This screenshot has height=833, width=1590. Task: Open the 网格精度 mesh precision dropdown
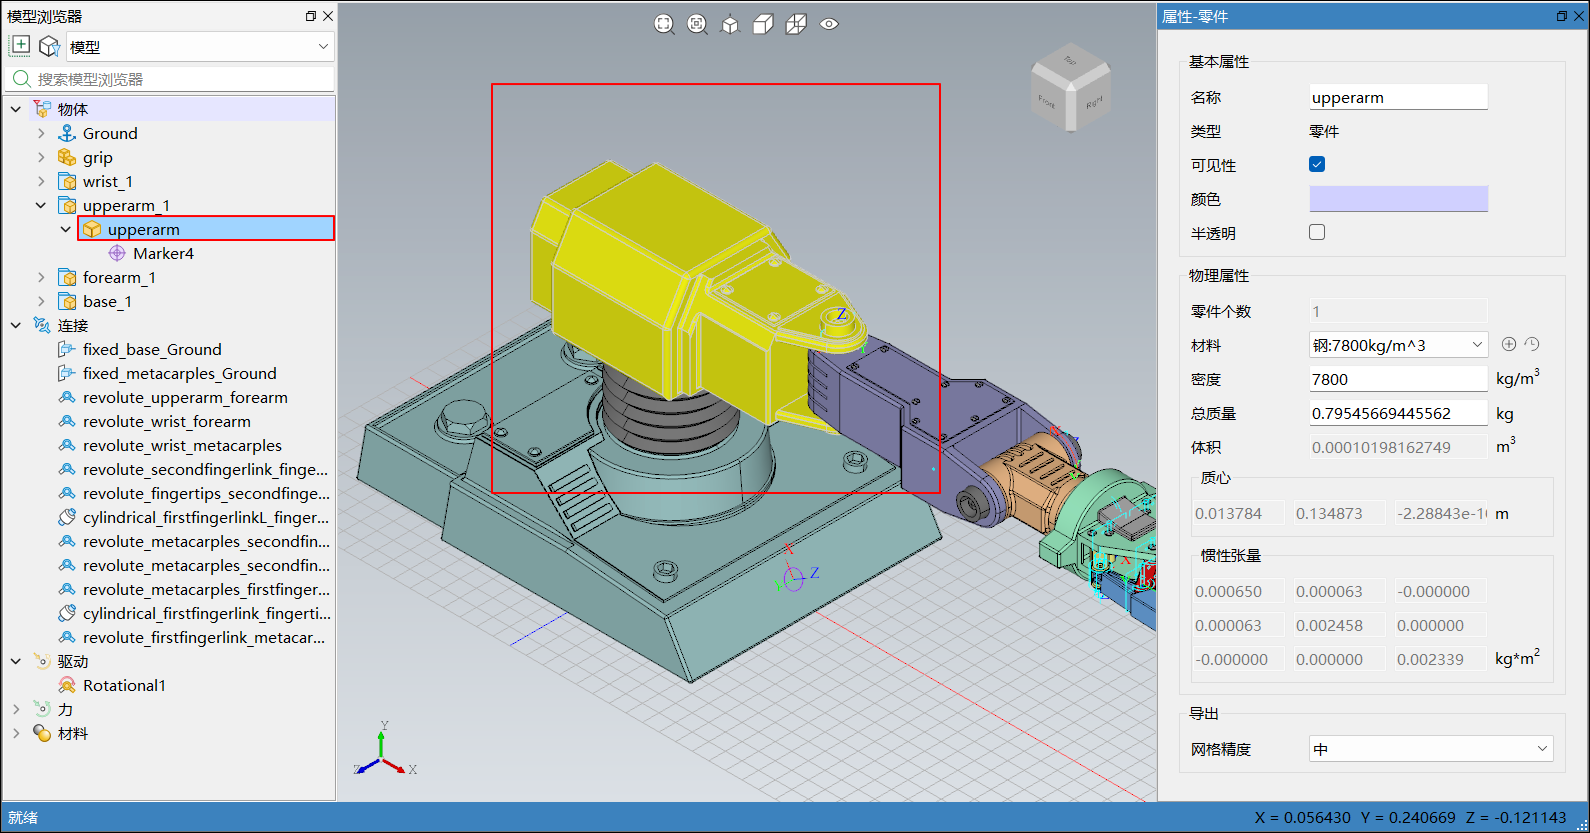coord(1430,749)
